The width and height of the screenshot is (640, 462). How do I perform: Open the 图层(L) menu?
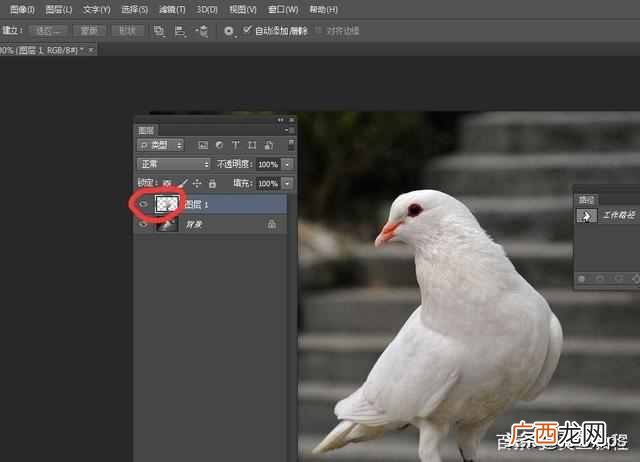[x=59, y=9]
